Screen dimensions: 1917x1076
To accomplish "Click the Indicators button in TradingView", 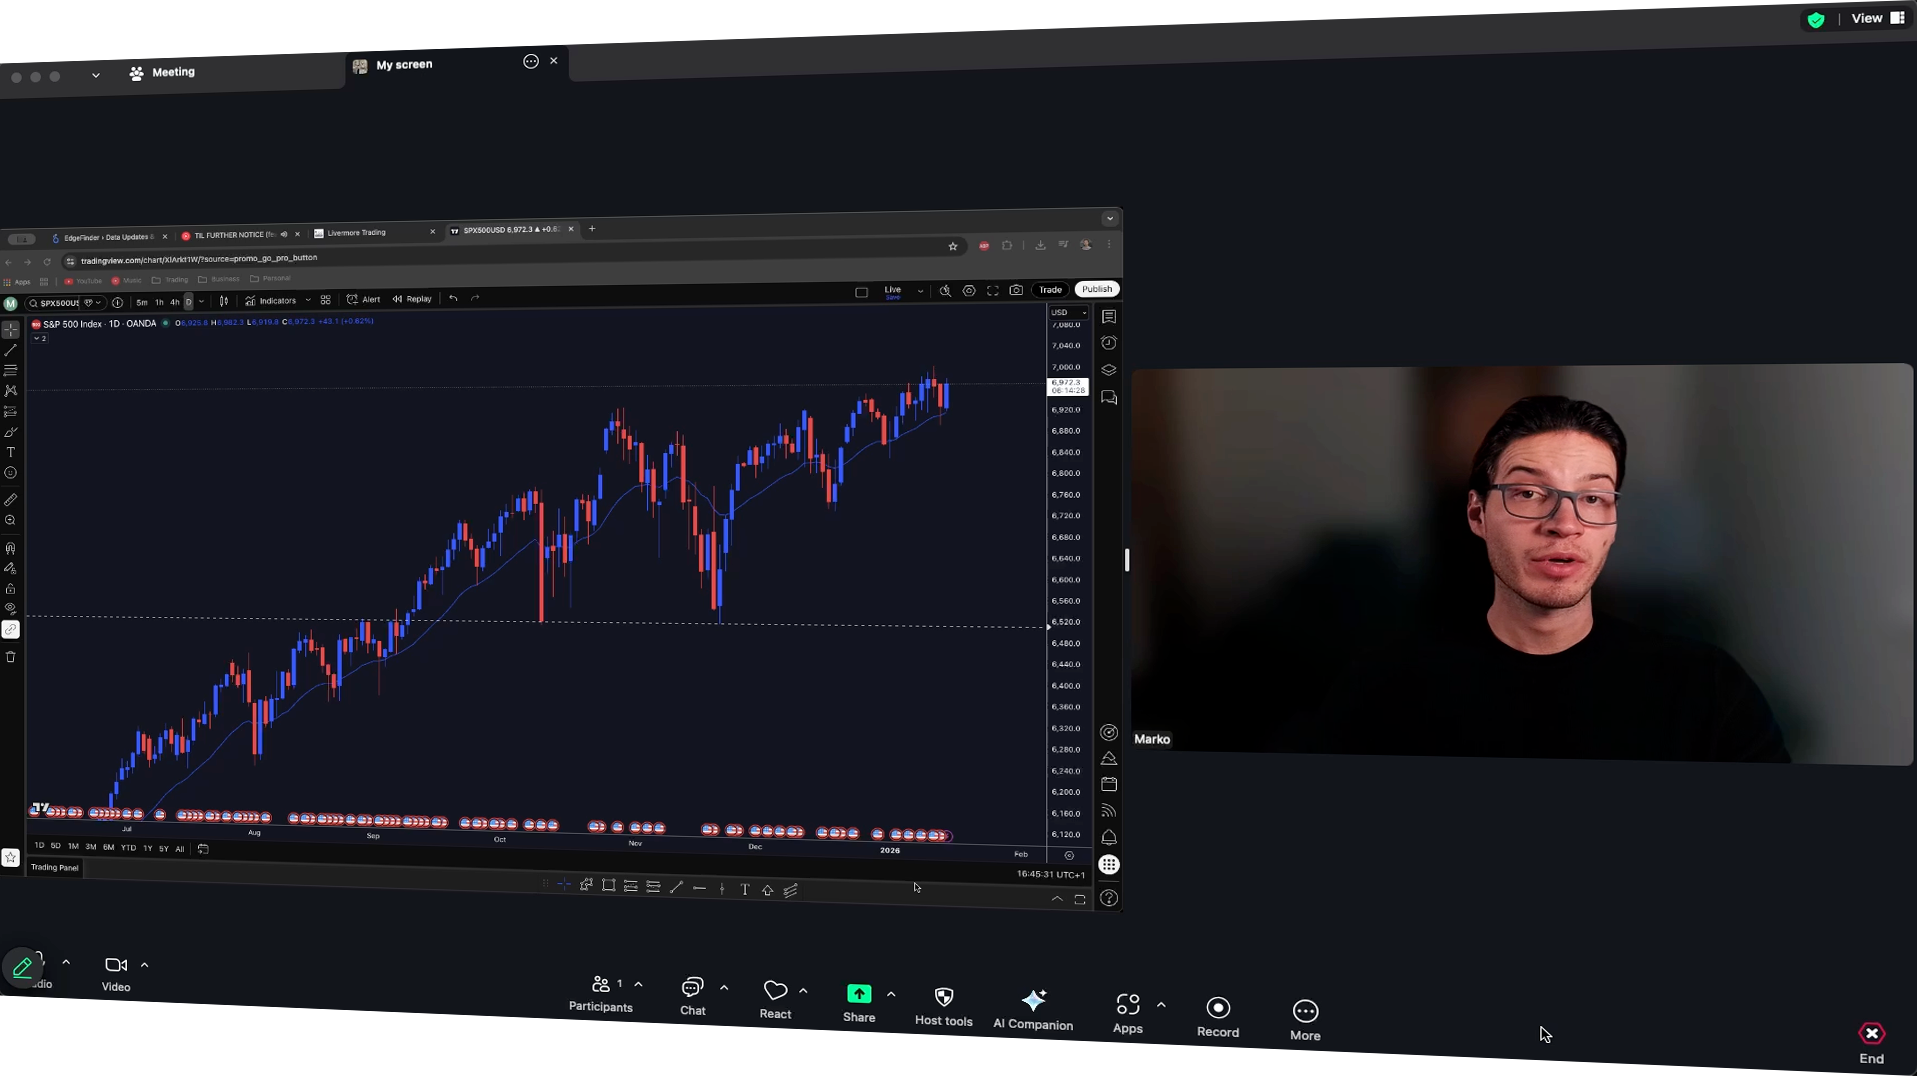I will click(271, 300).
